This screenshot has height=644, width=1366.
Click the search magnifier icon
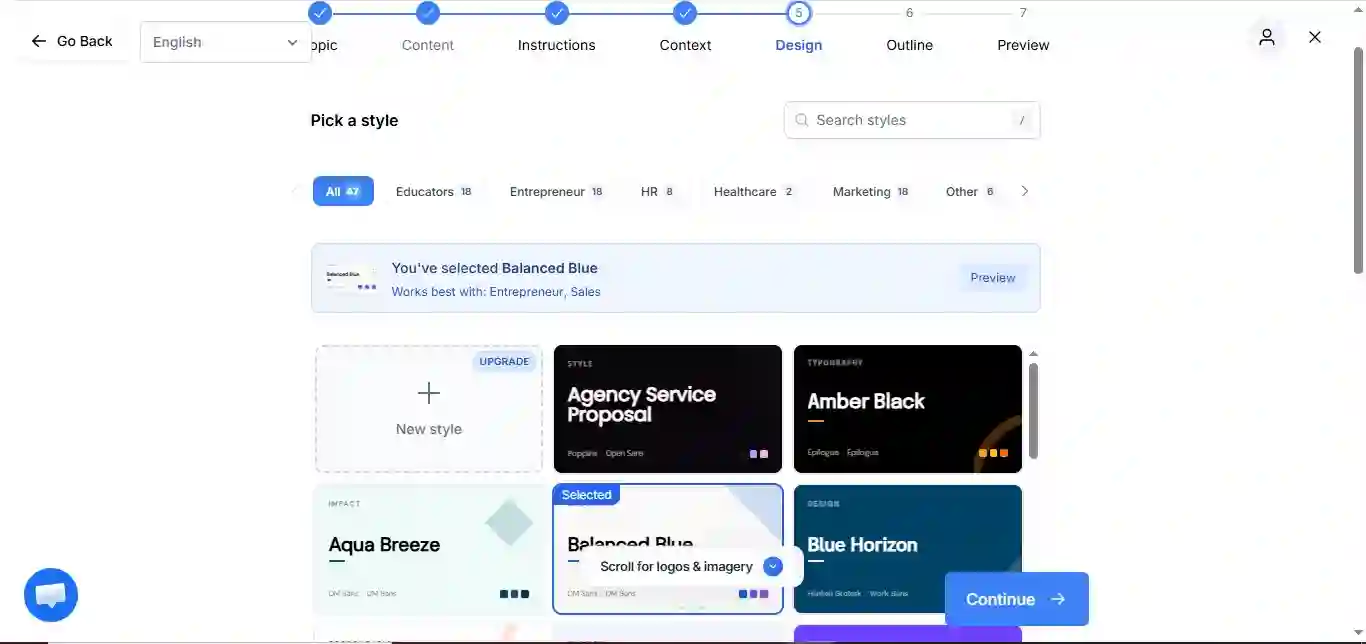pyautogui.click(x=801, y=120)
